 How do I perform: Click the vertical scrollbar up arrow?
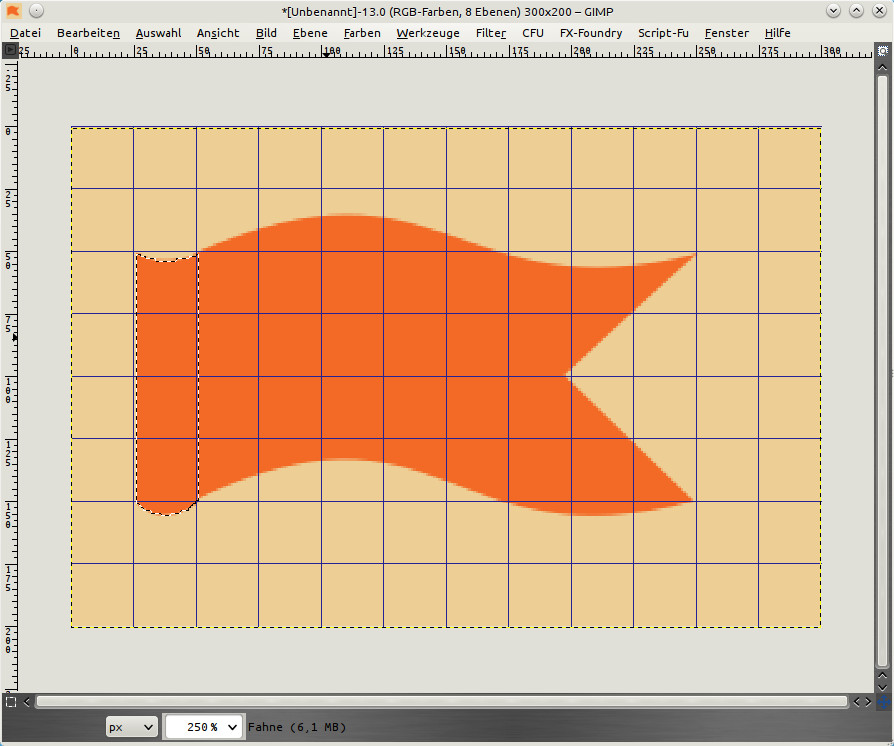(882, 67)
